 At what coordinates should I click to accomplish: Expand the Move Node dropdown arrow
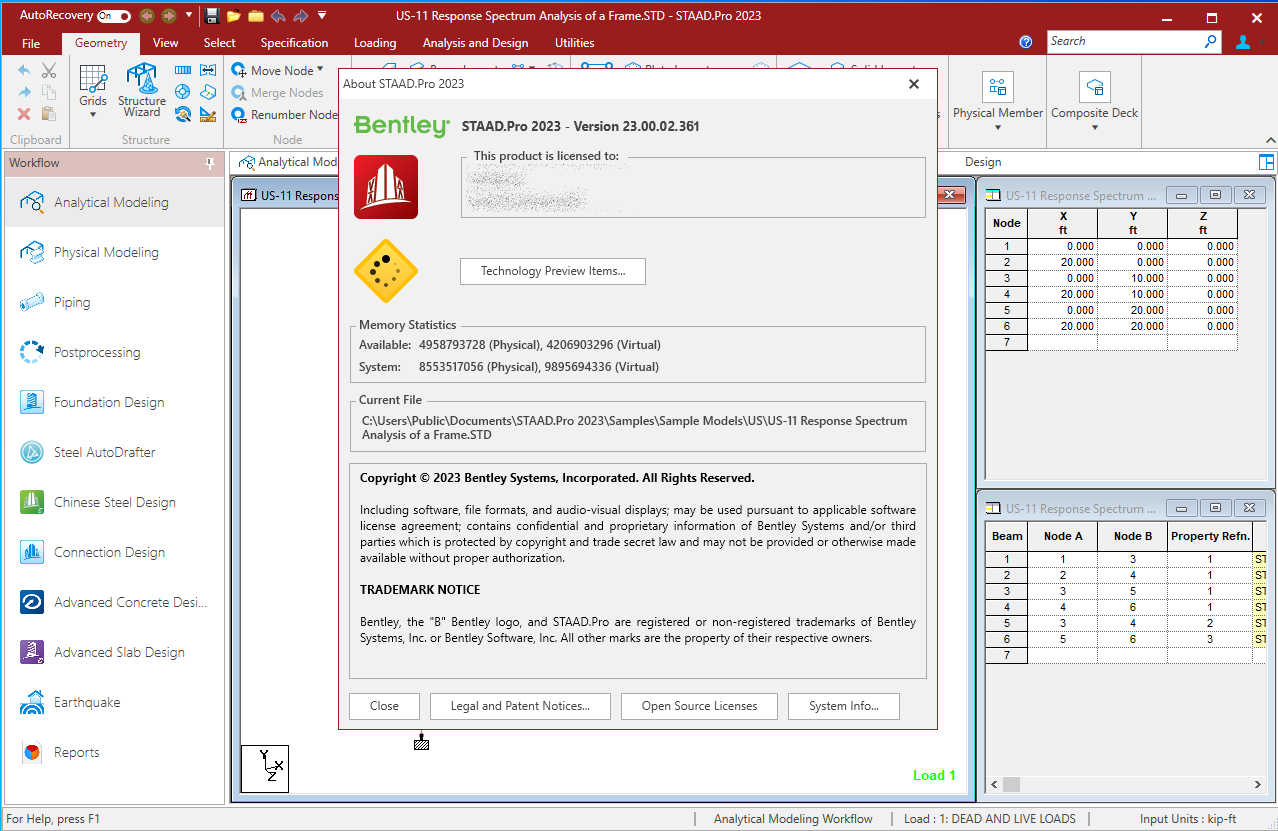320,70
